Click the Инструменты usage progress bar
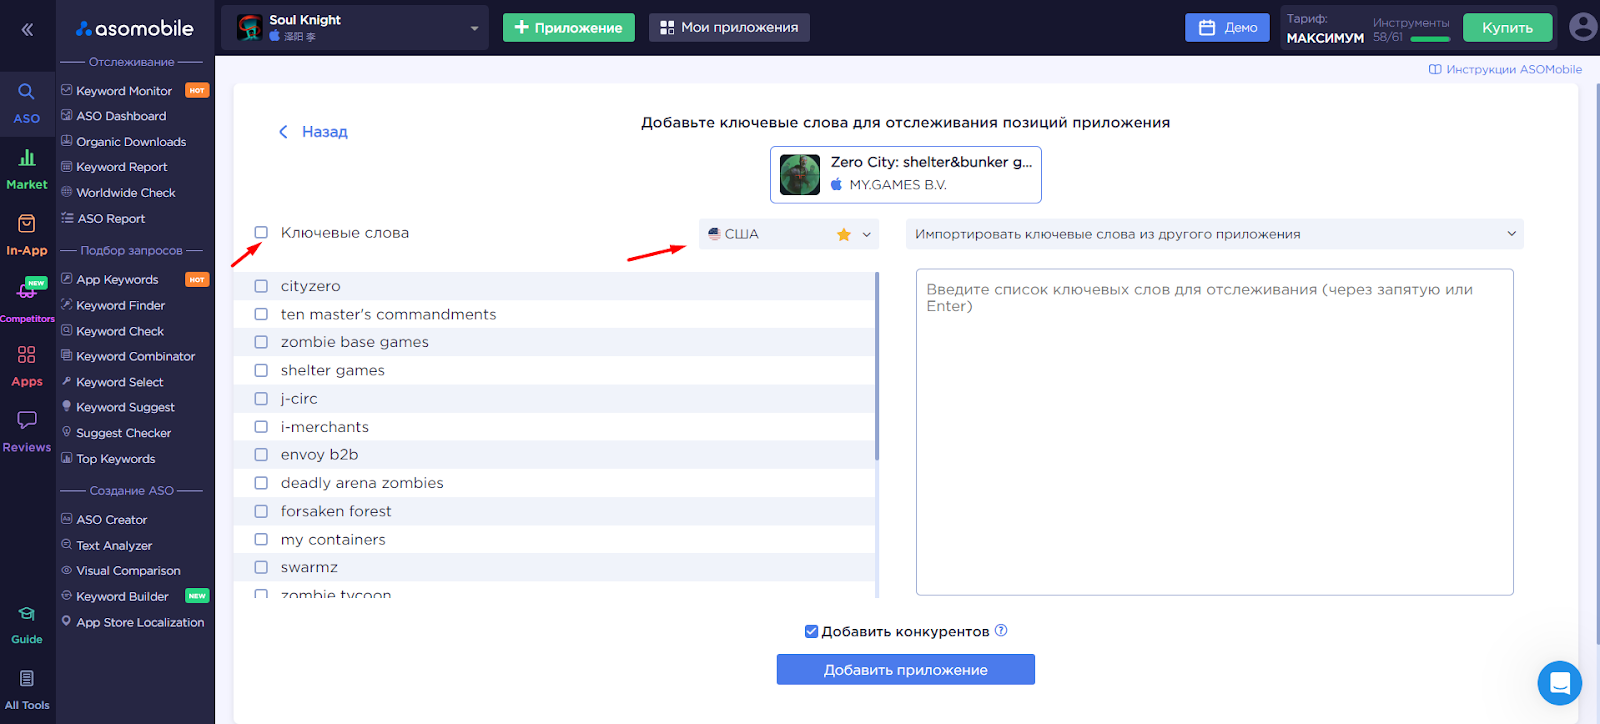The image size is (1600, 724). pos(1430,39)
